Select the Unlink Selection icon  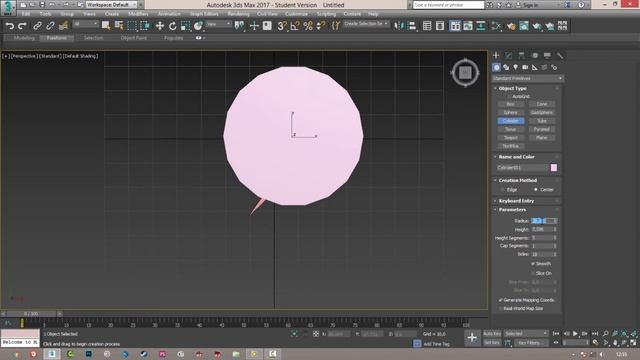[x=50, y=26]
